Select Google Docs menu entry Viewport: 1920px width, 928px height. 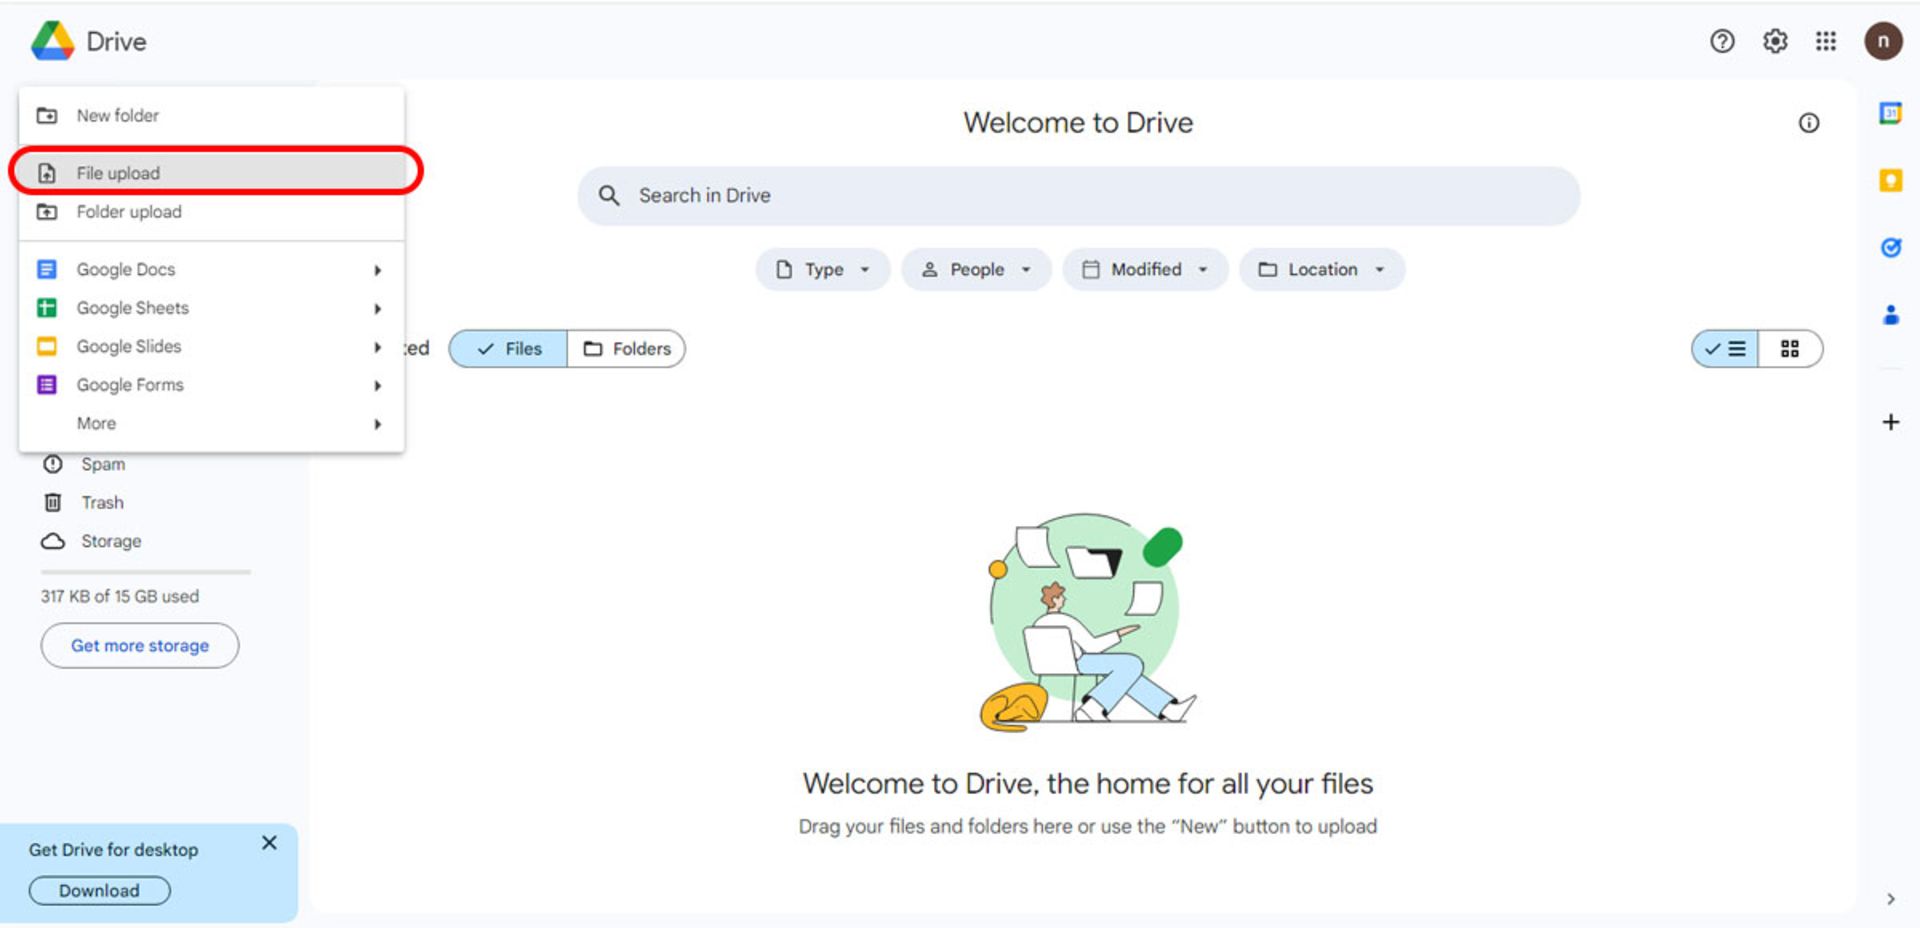point(212,270)
